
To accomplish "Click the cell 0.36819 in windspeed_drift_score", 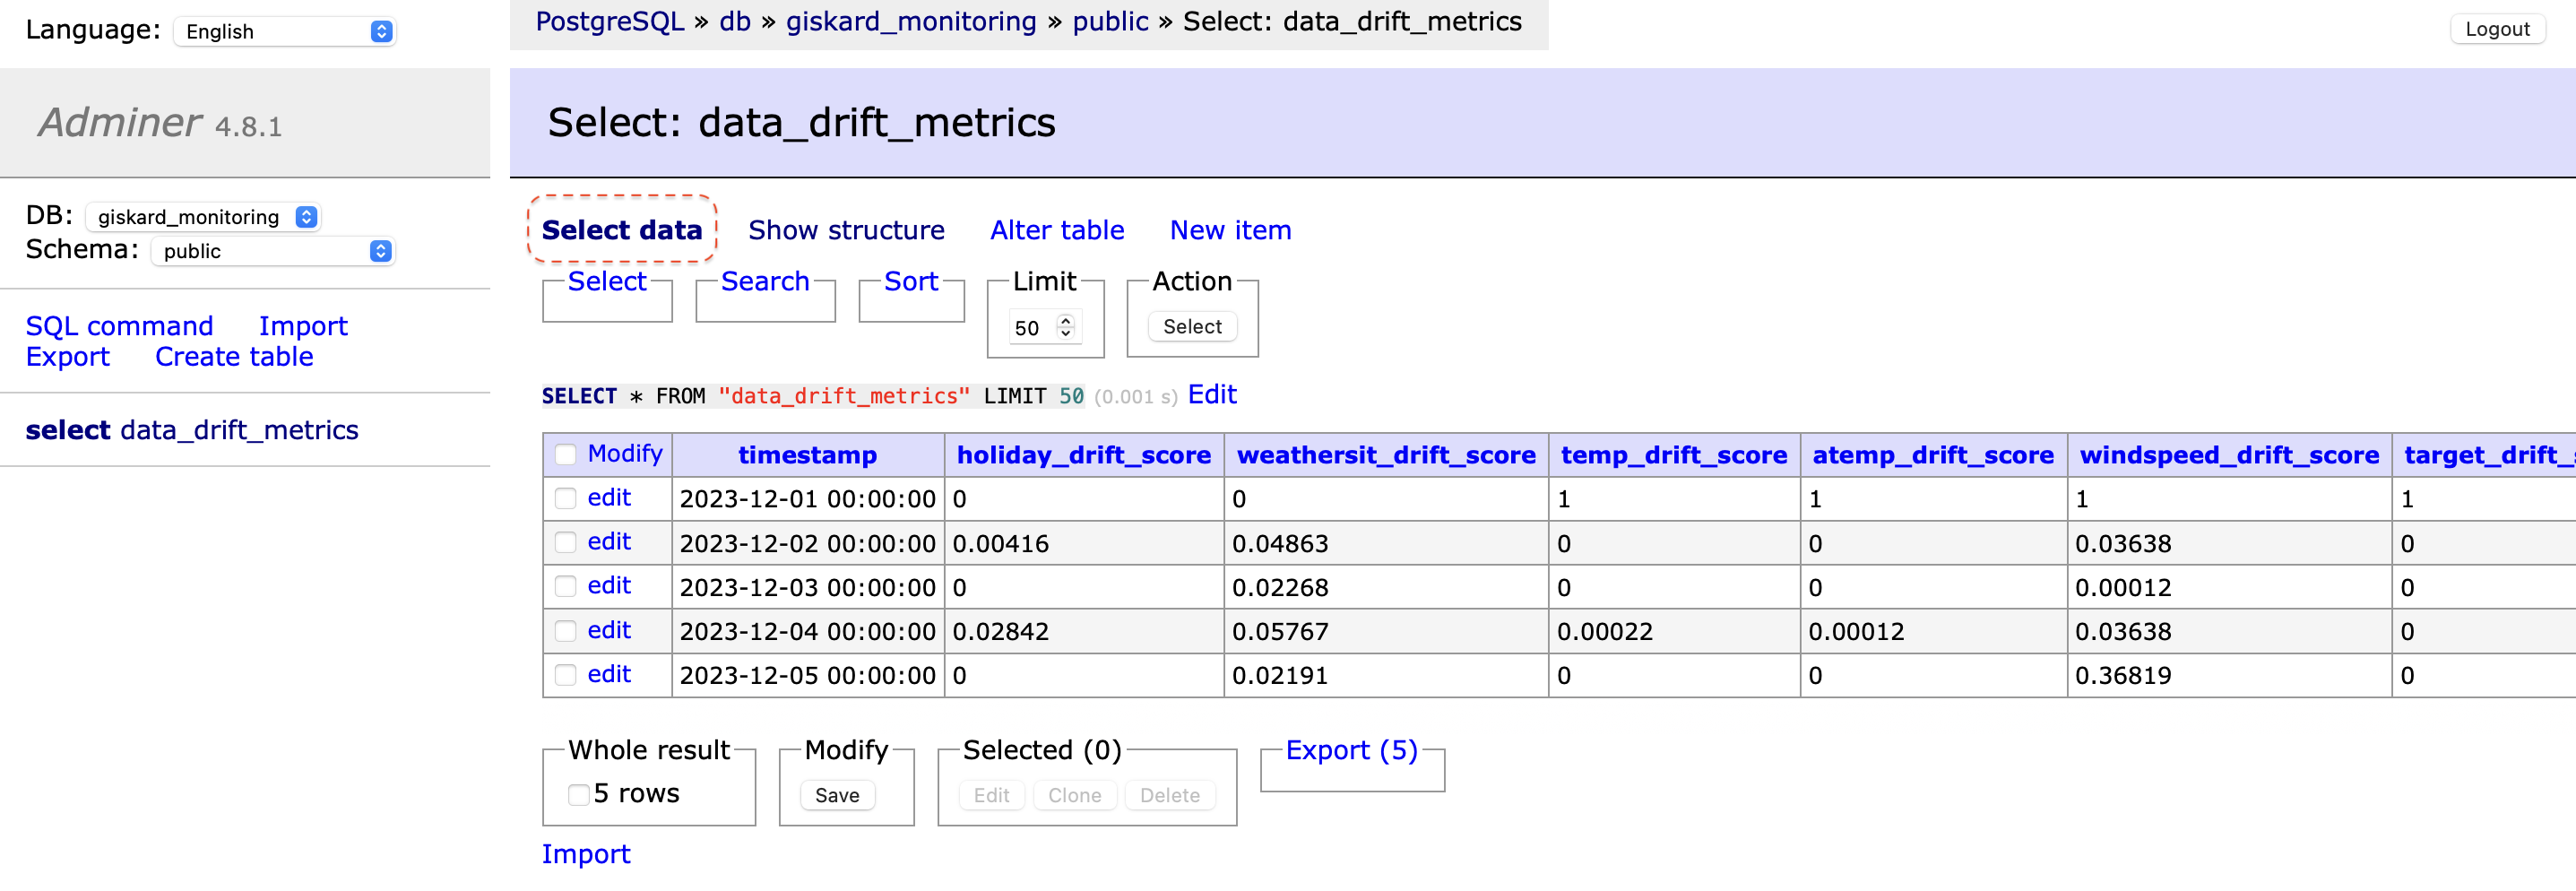I will point(2229,675).
